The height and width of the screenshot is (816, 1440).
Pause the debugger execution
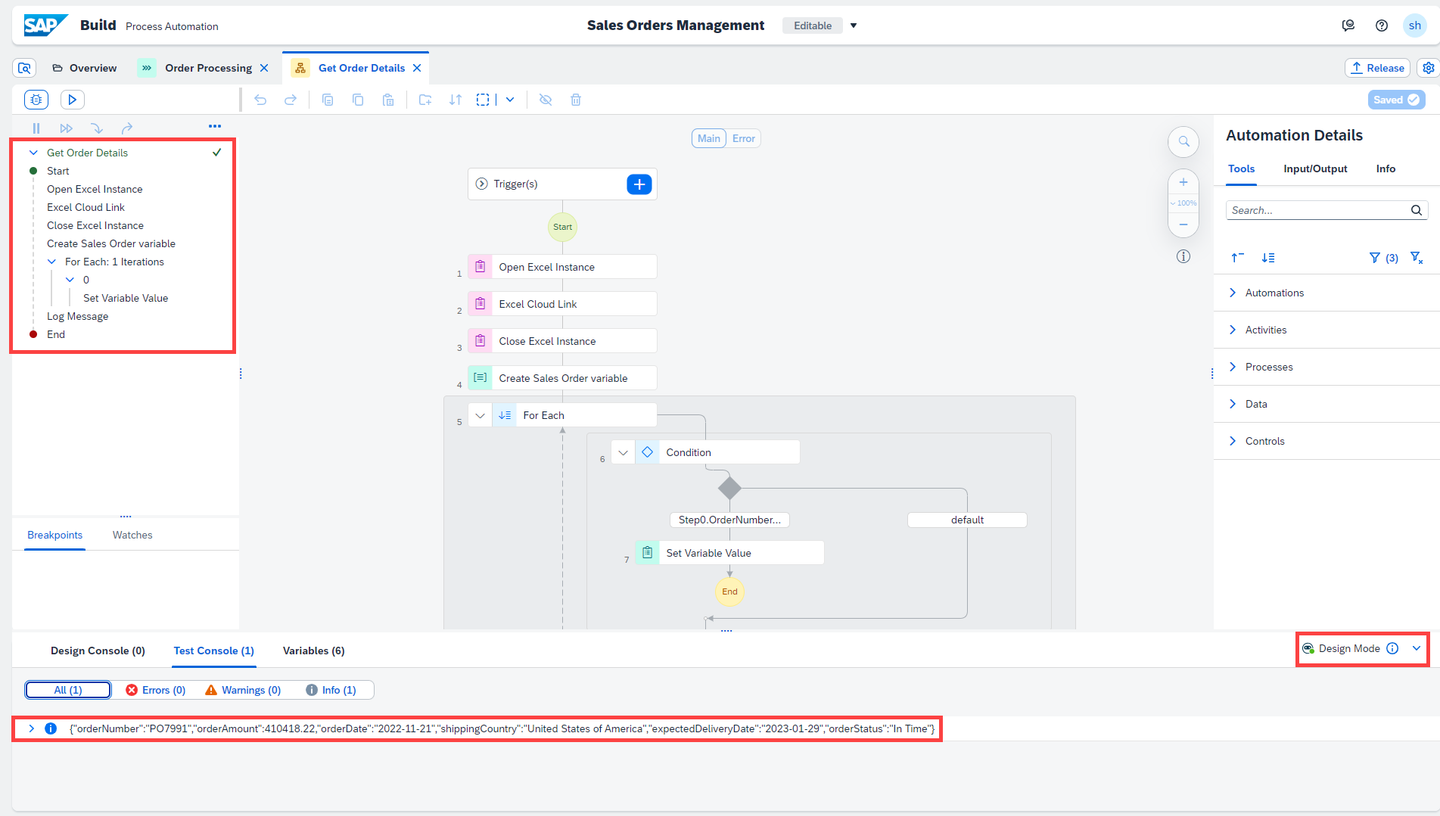pos(36,128)
